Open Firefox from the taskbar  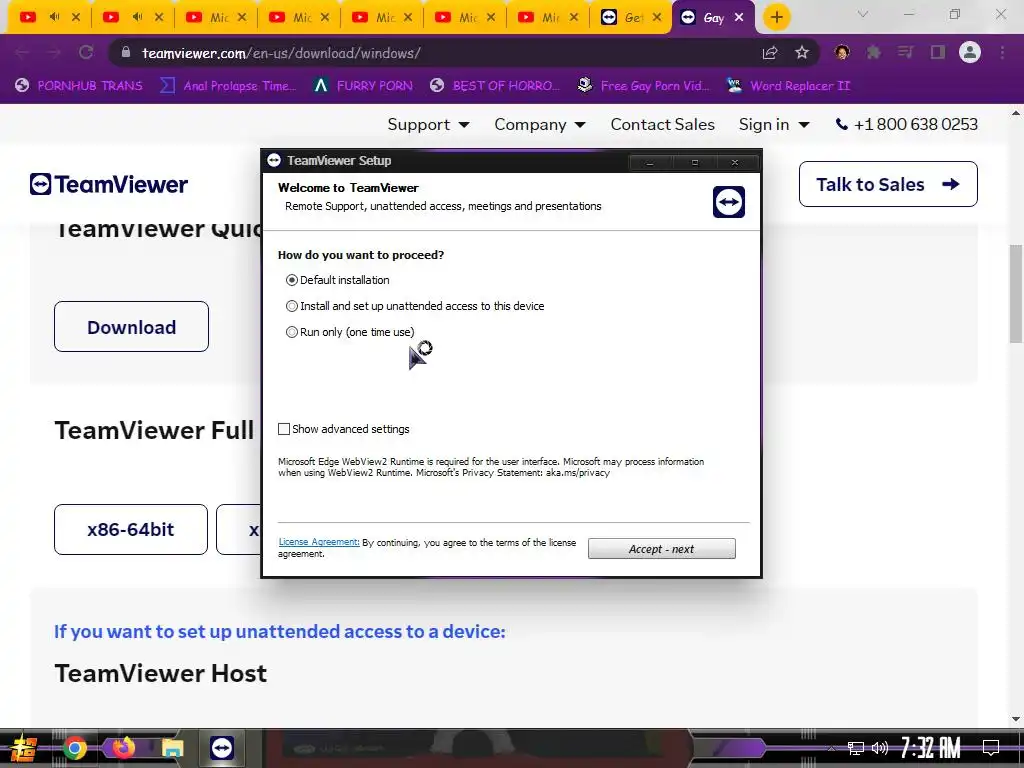[x=123, y=748]
